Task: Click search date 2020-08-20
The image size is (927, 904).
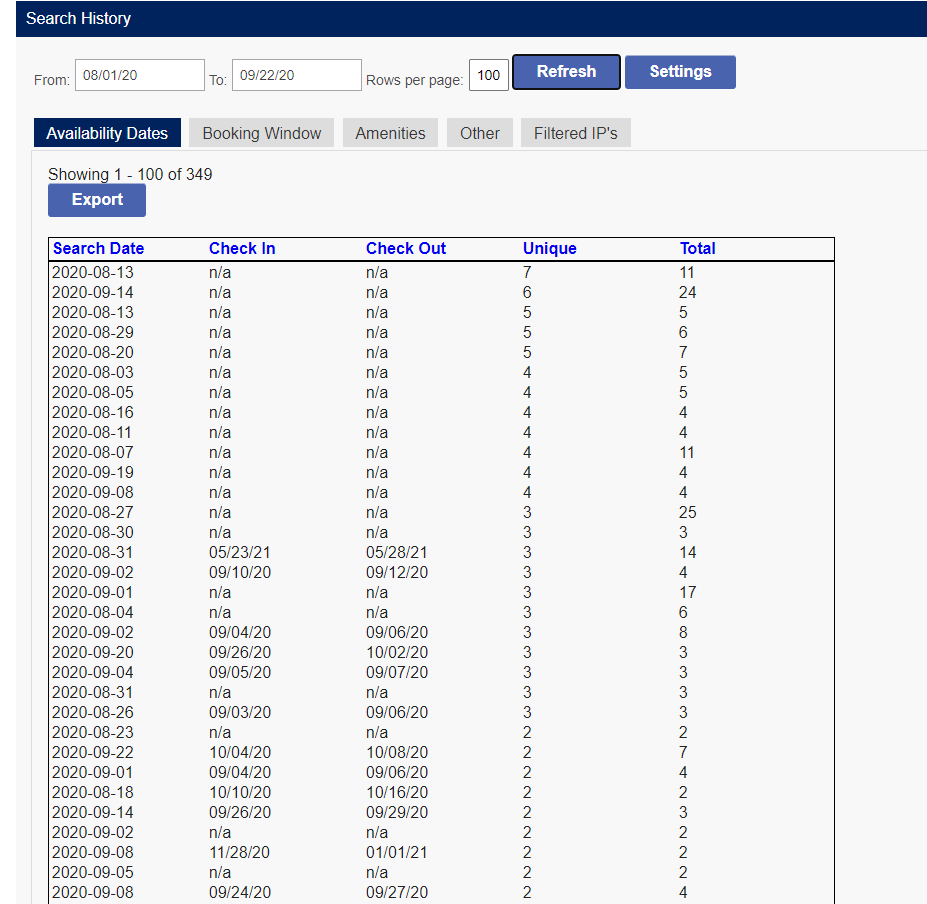Action: pyautogui.click(x=93, y=352)
